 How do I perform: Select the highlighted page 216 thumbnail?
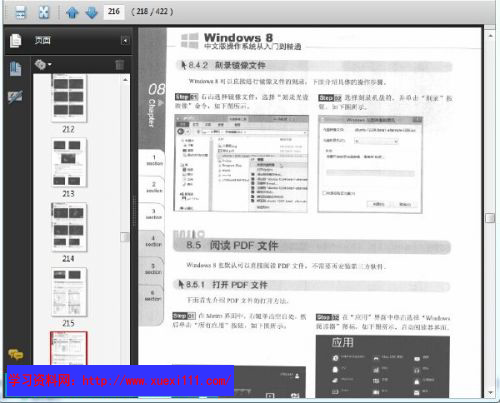[x=69, y=348]
